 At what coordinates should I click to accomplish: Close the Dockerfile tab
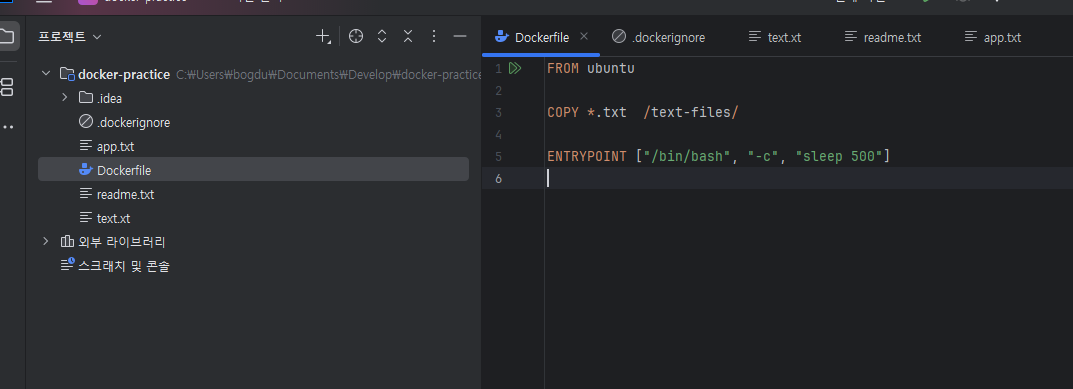click(x=584, y=36)
